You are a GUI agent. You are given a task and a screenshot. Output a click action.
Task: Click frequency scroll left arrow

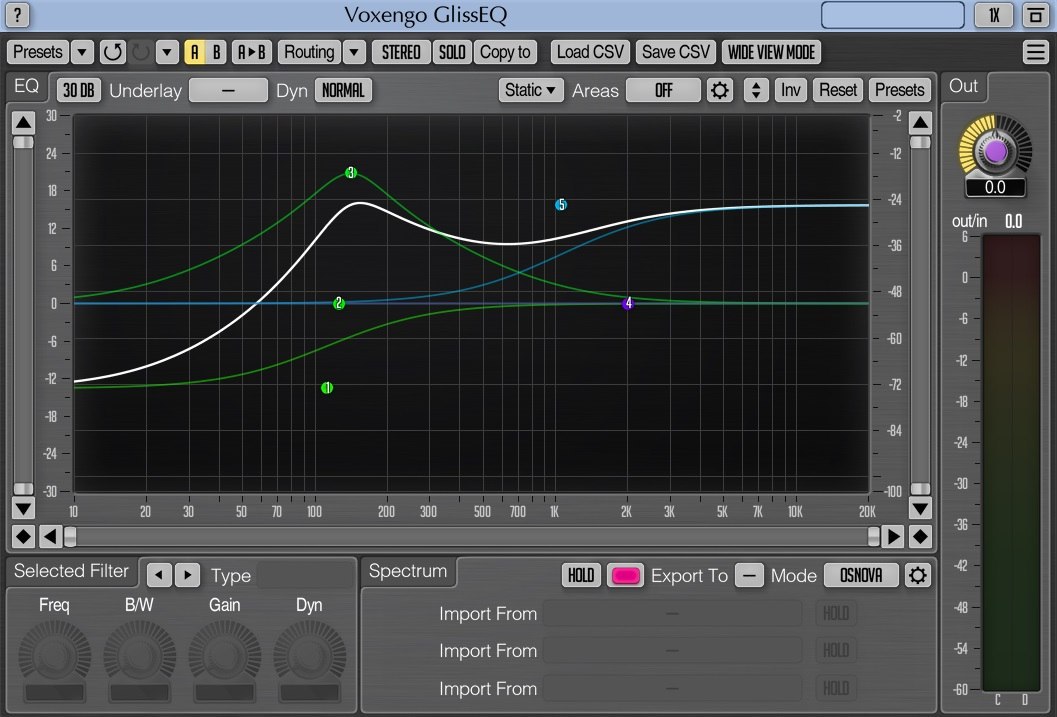pos(50,536)
